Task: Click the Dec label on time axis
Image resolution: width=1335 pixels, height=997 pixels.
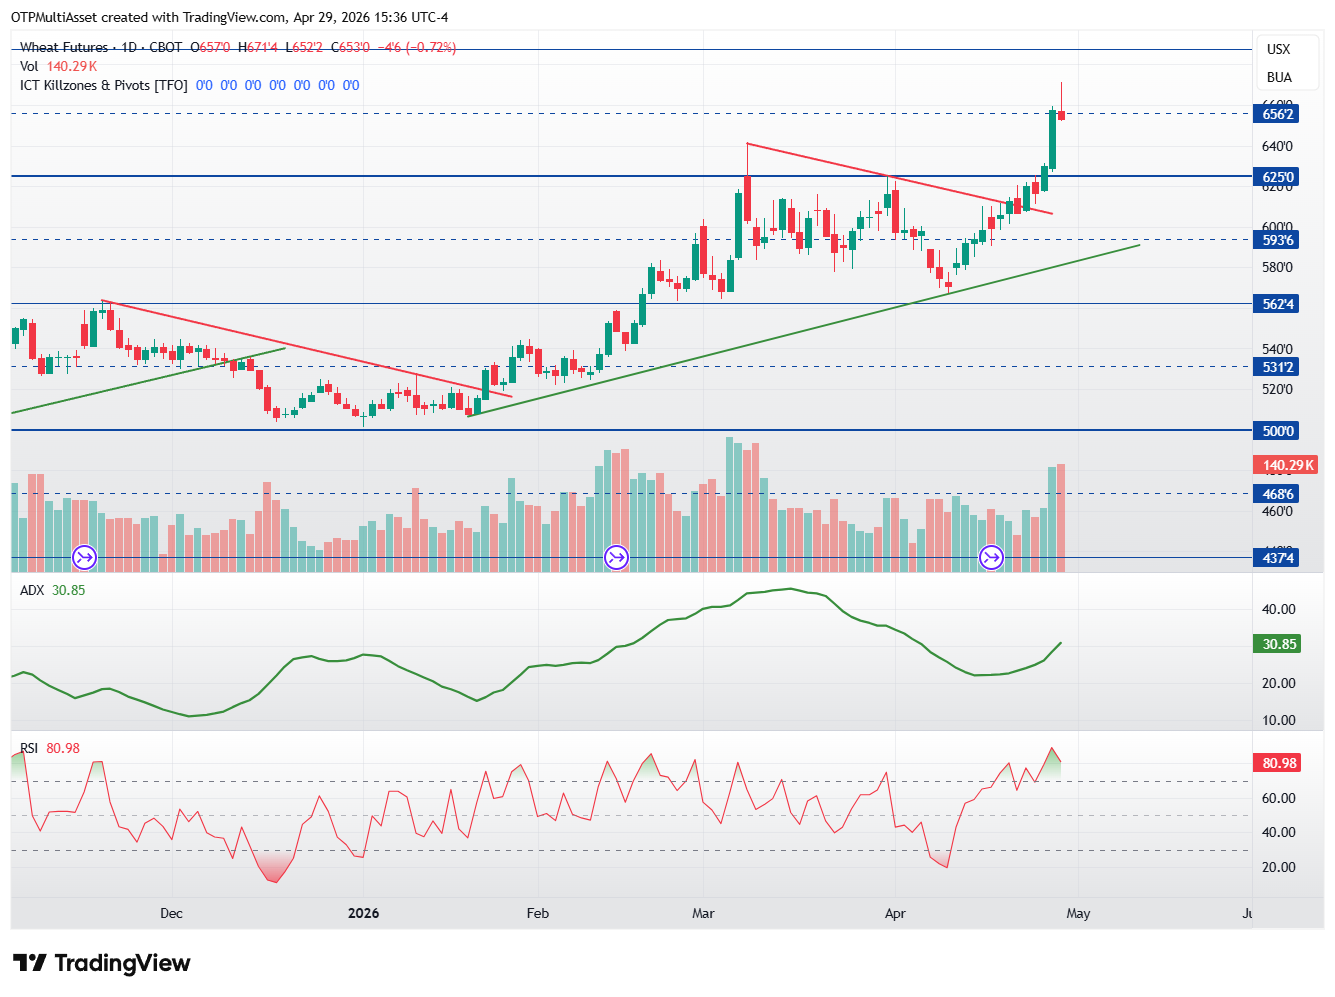Action: tap(171, 913)
